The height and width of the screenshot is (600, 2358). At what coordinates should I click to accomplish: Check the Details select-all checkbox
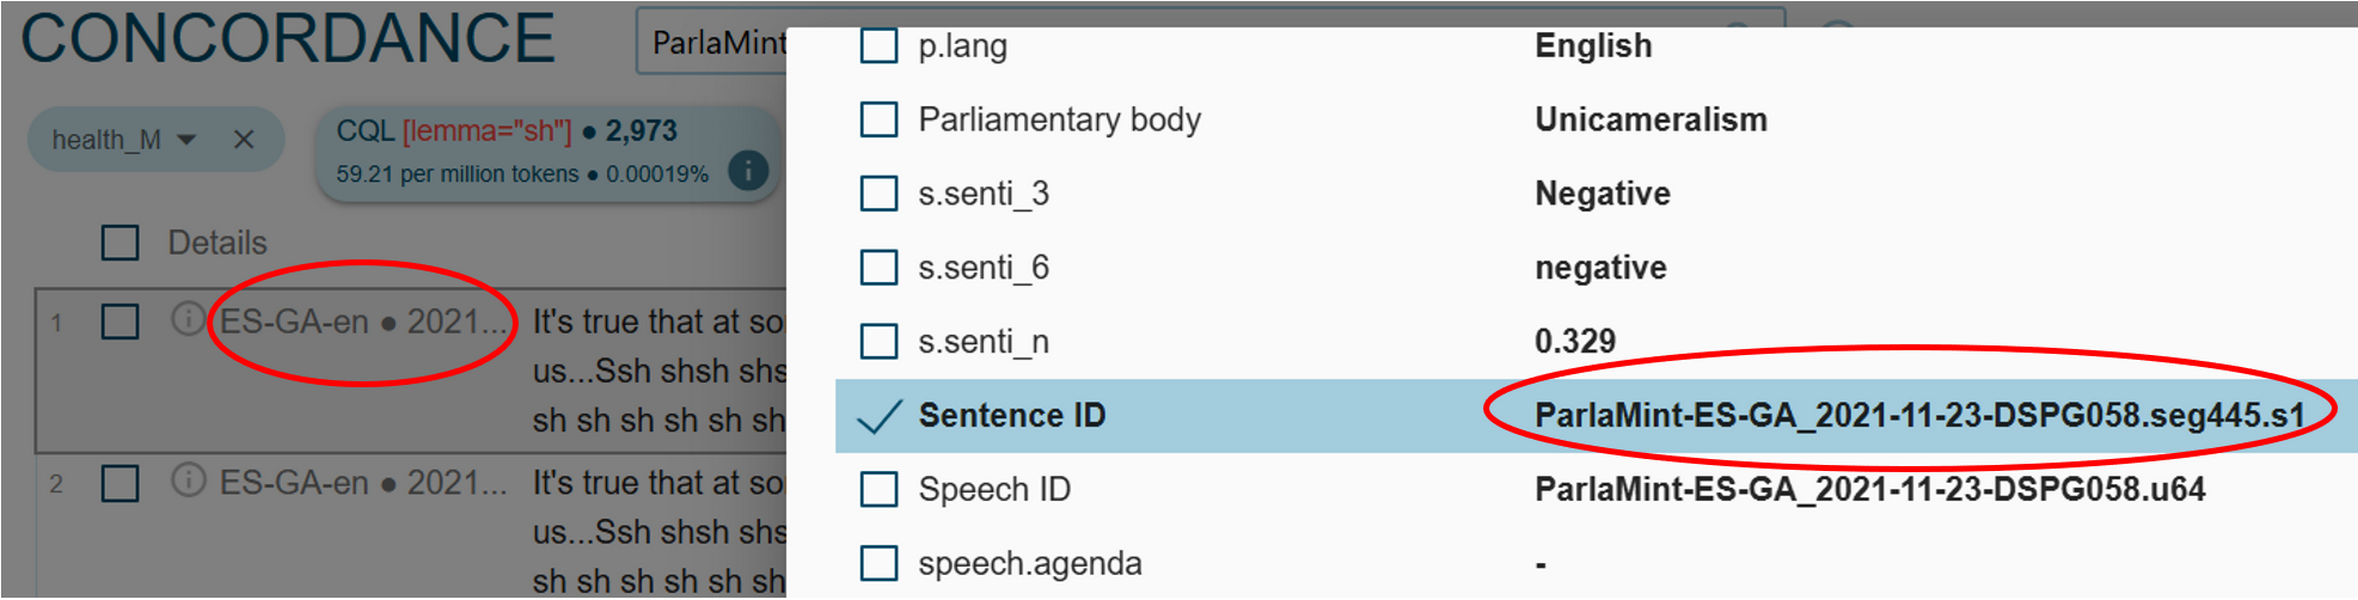point(119,242)
